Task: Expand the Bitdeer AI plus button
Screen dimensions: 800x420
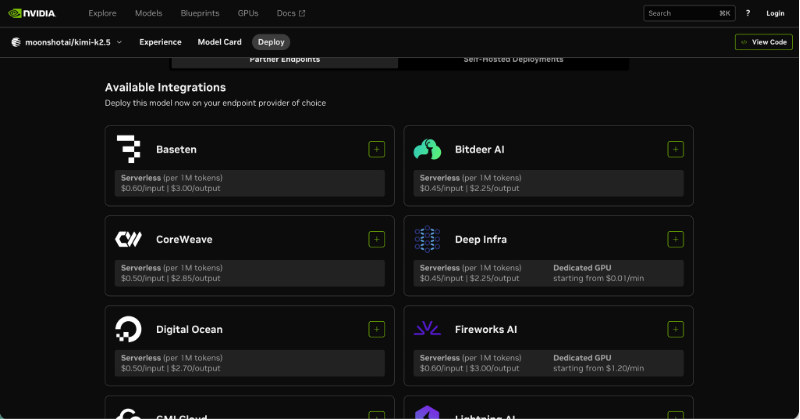Action: [675, 149]
